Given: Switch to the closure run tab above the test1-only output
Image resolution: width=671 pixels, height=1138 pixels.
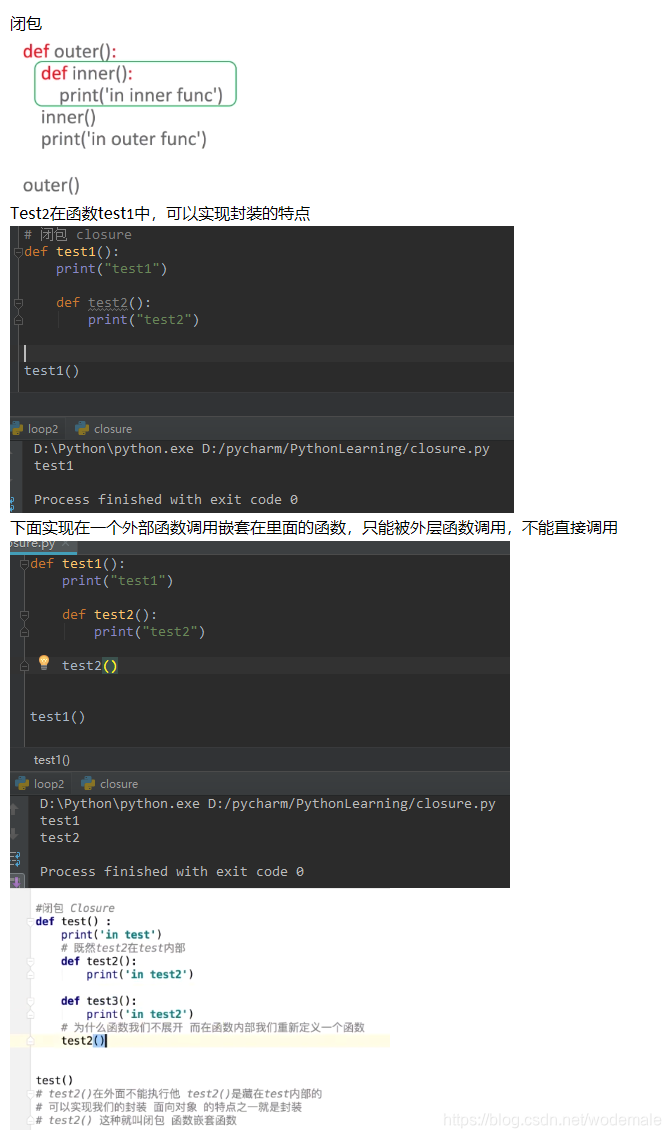Looking at the screenshot, I should [104, 428].
